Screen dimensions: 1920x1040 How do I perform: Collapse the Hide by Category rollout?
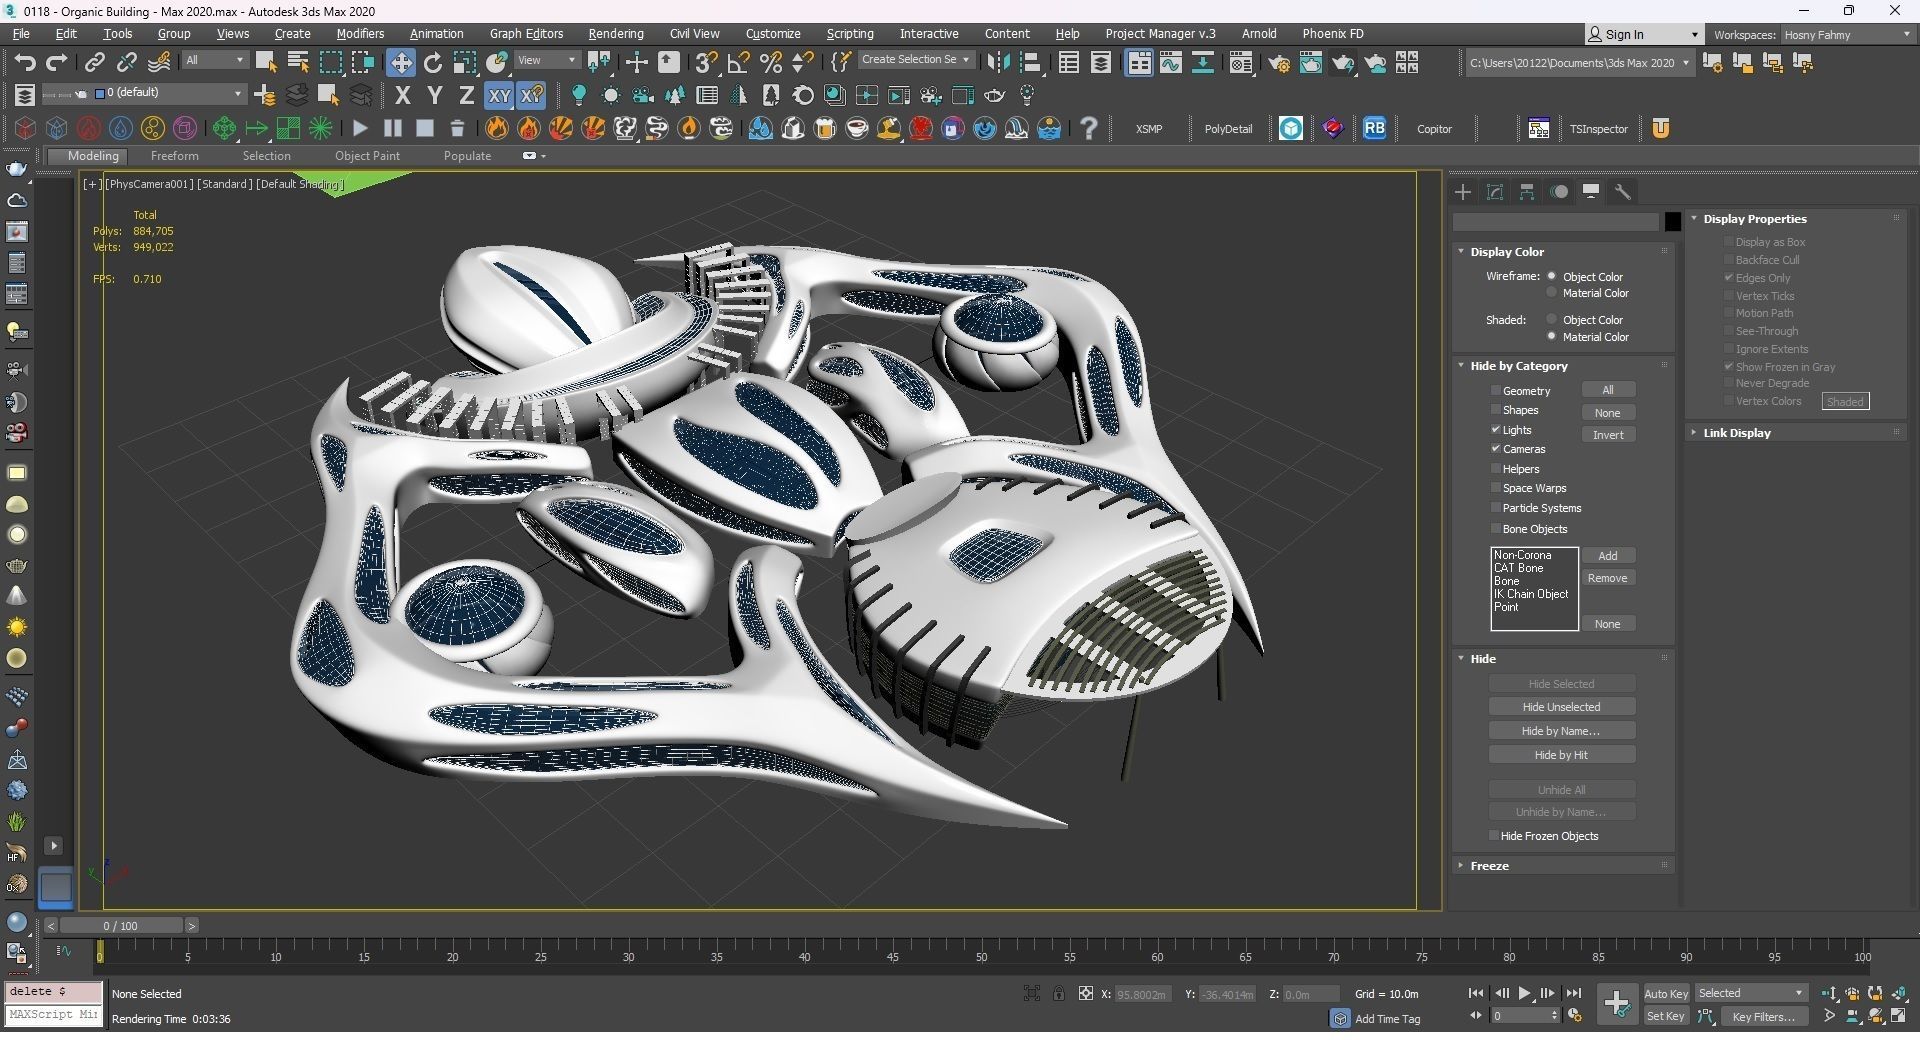(1519, 366)
